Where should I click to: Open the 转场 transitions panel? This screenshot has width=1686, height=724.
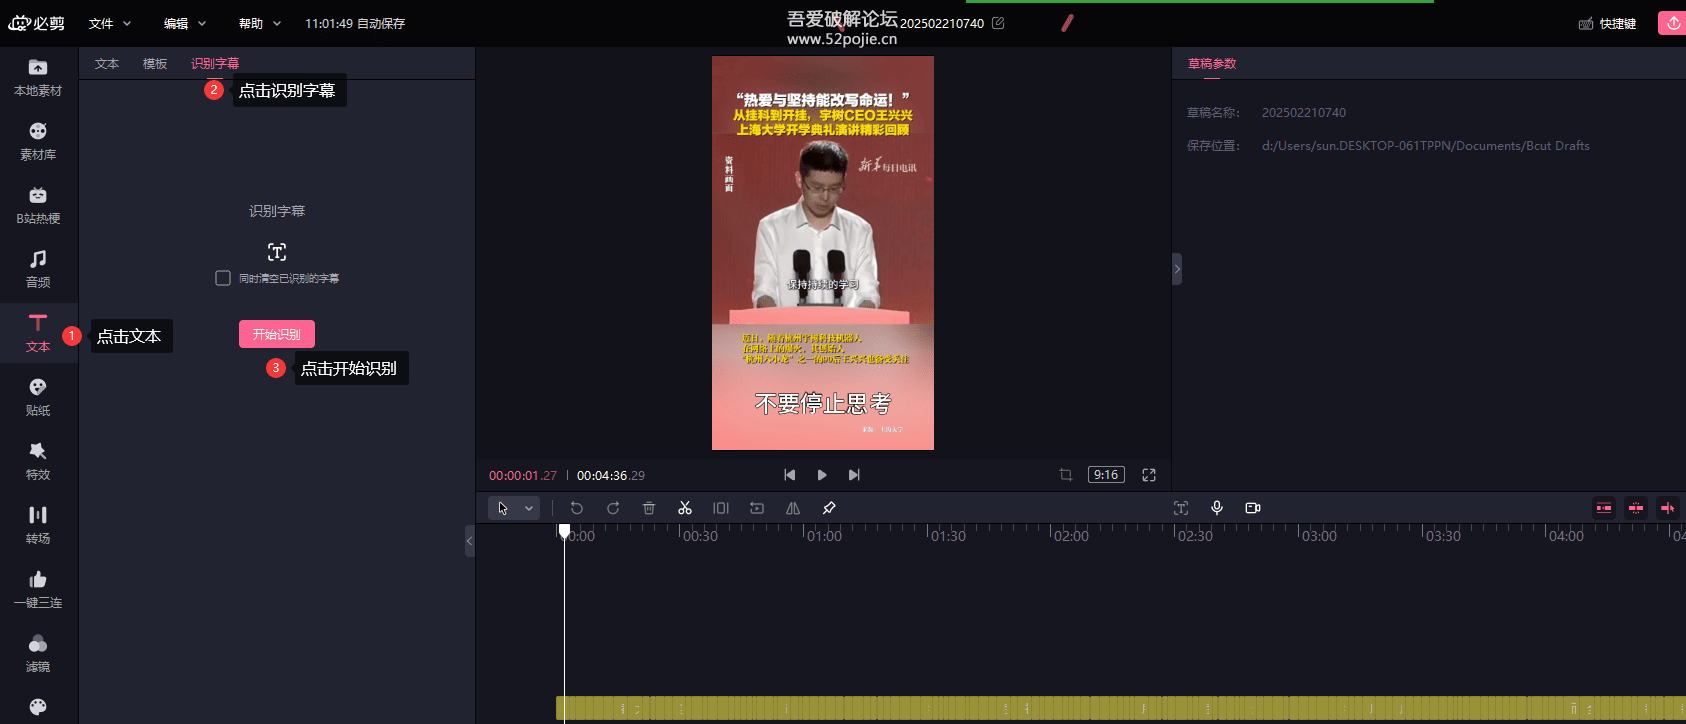pos(38,526)
